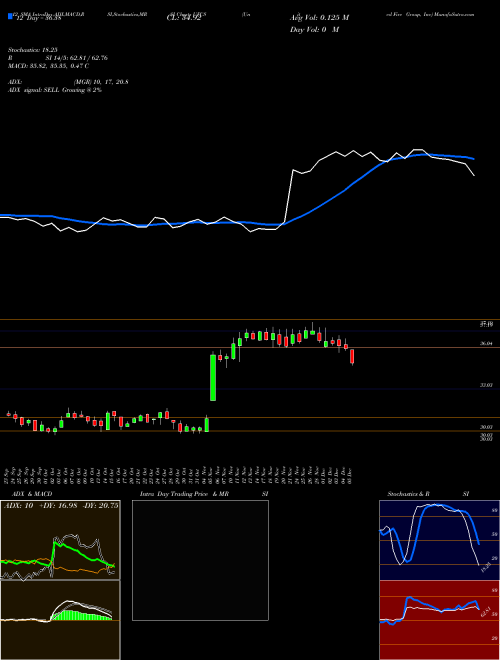Click the '(MGR) 10, 17, 20.8' ADX values
Viewport: 500px width, 660px height.
[x=101, y=82]
